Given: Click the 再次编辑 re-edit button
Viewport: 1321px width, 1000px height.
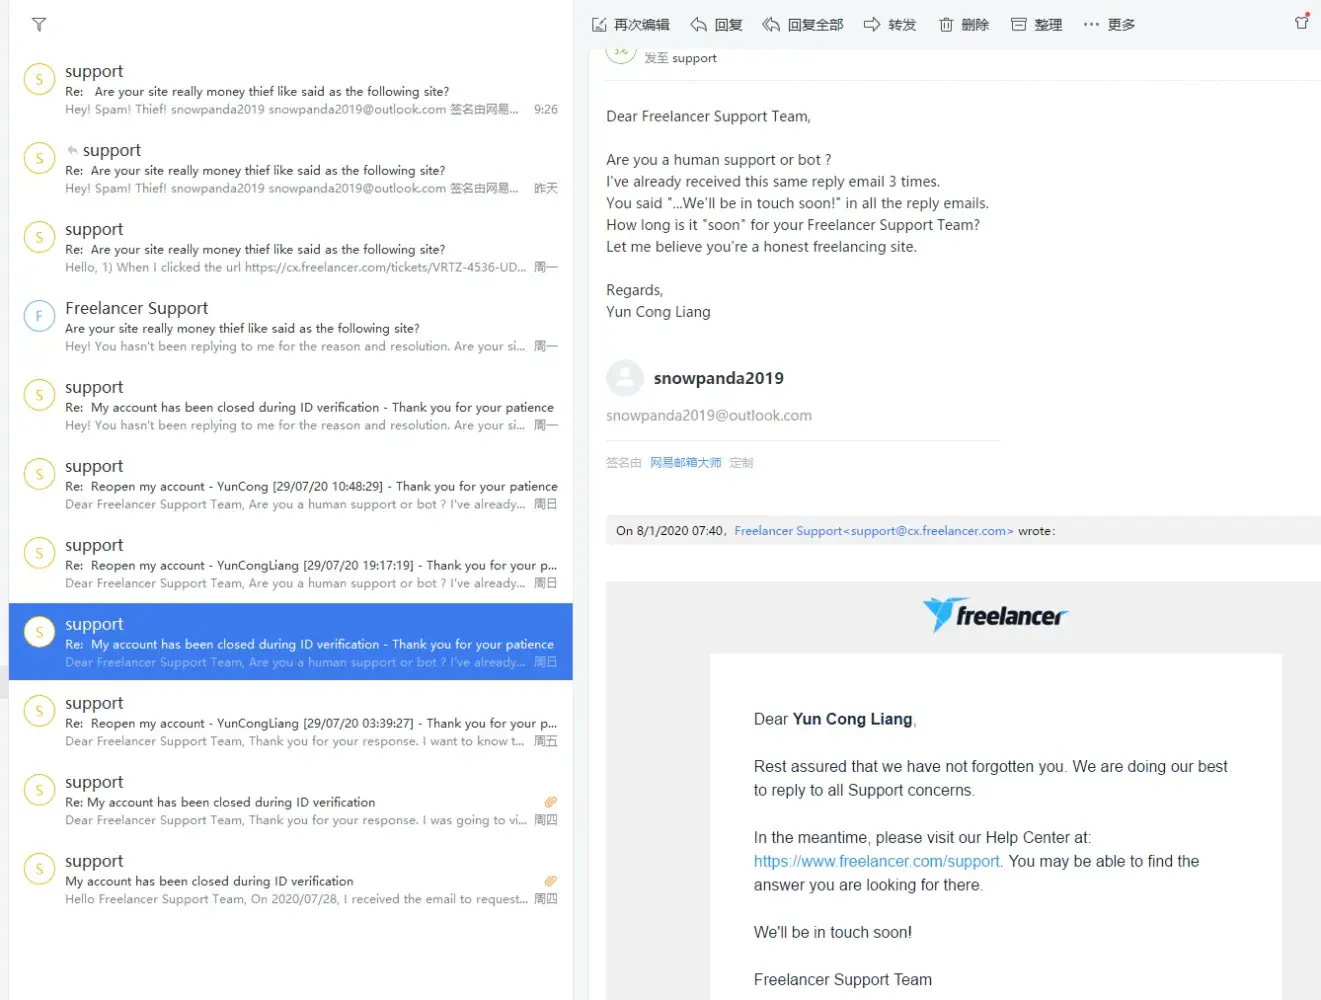Looking at the screenshot, I should pyautogui.click(x=631, y=25).
